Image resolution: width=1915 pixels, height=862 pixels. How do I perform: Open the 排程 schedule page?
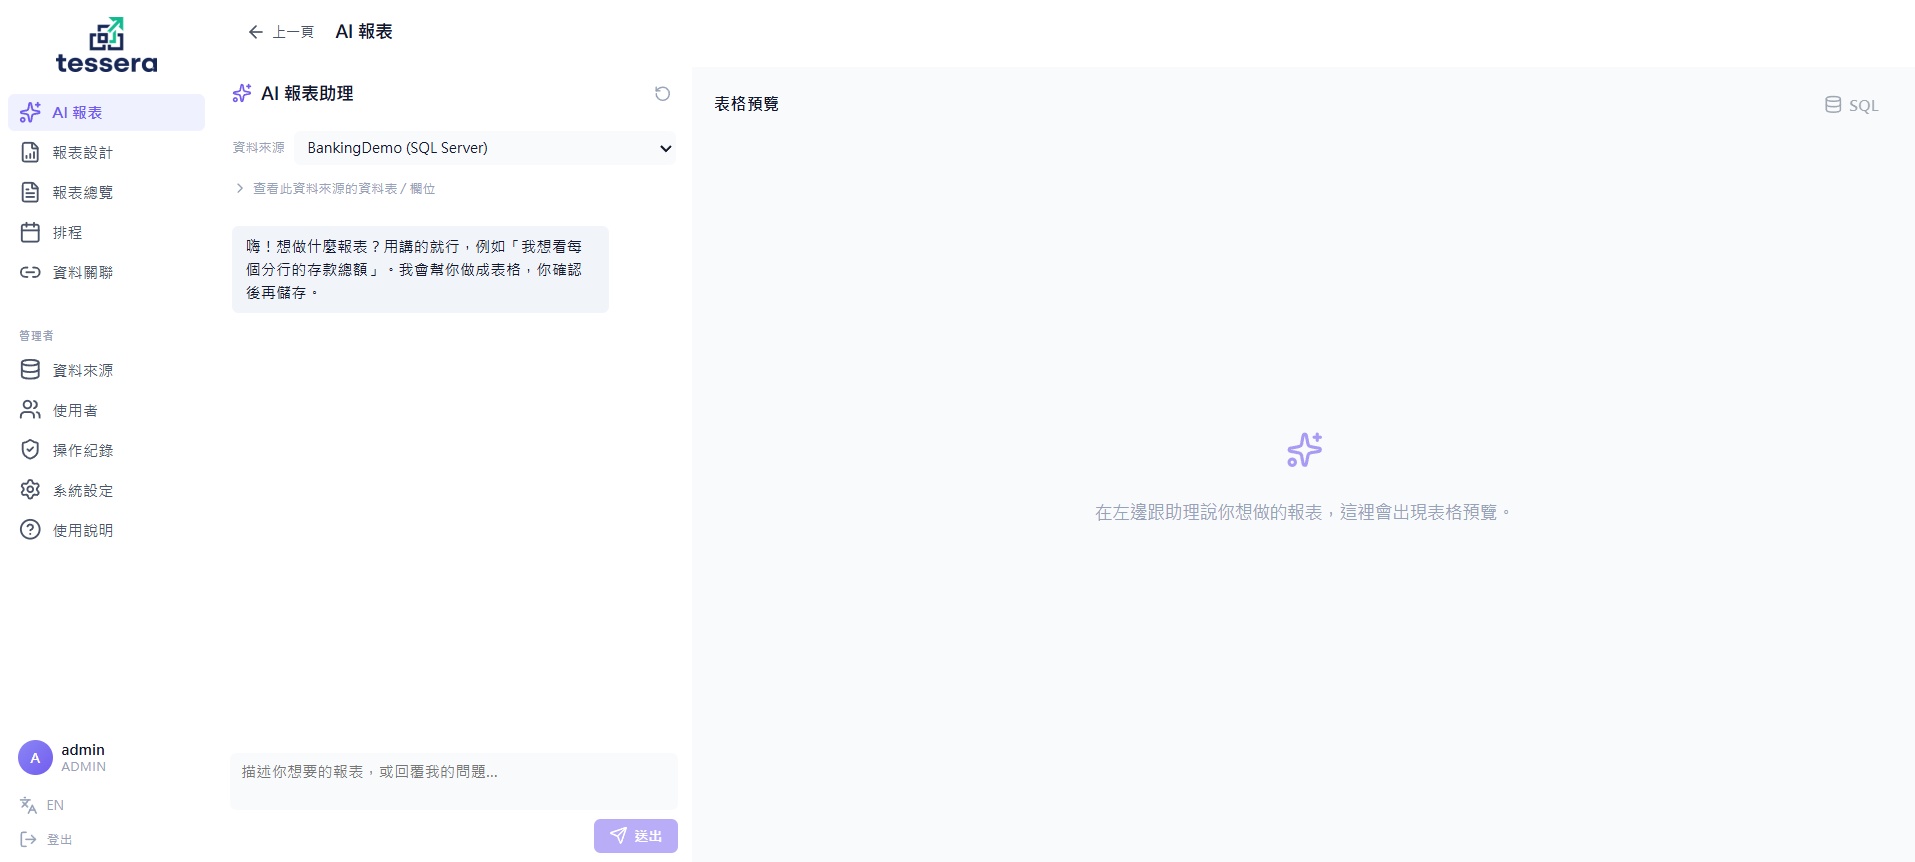tap(106, 232)
